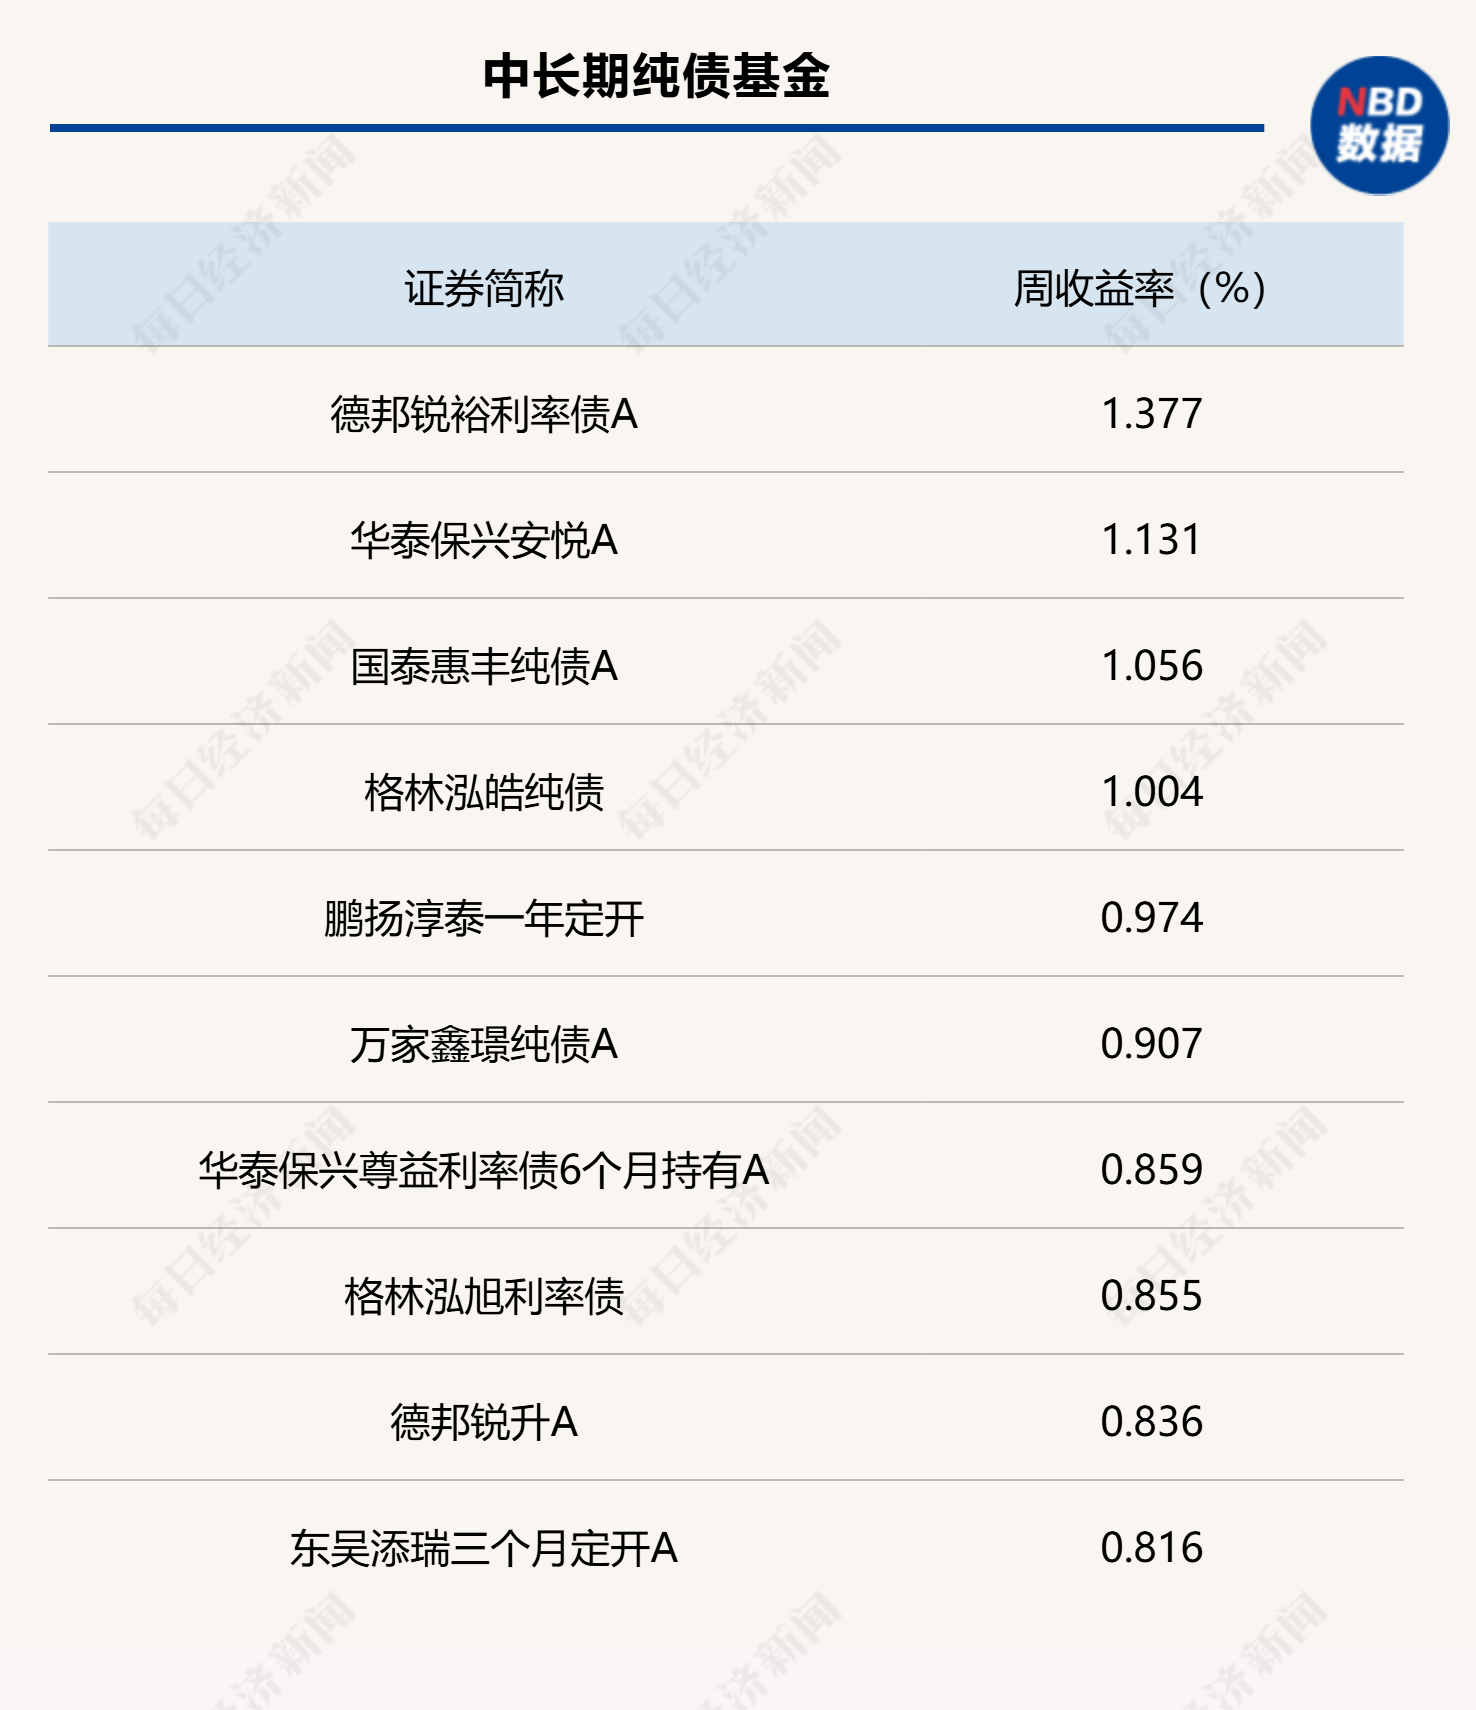Select the 0.859 return value
Screen dimensions: 1476x1710
[1151, 1170]
